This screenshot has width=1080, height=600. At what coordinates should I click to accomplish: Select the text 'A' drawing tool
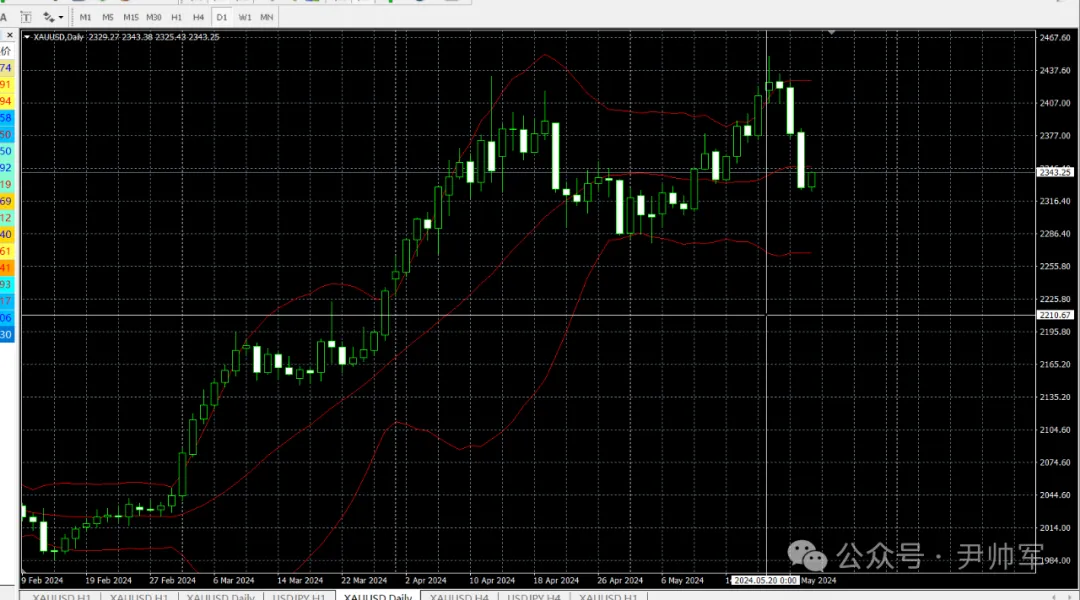(x=4, y=17)
